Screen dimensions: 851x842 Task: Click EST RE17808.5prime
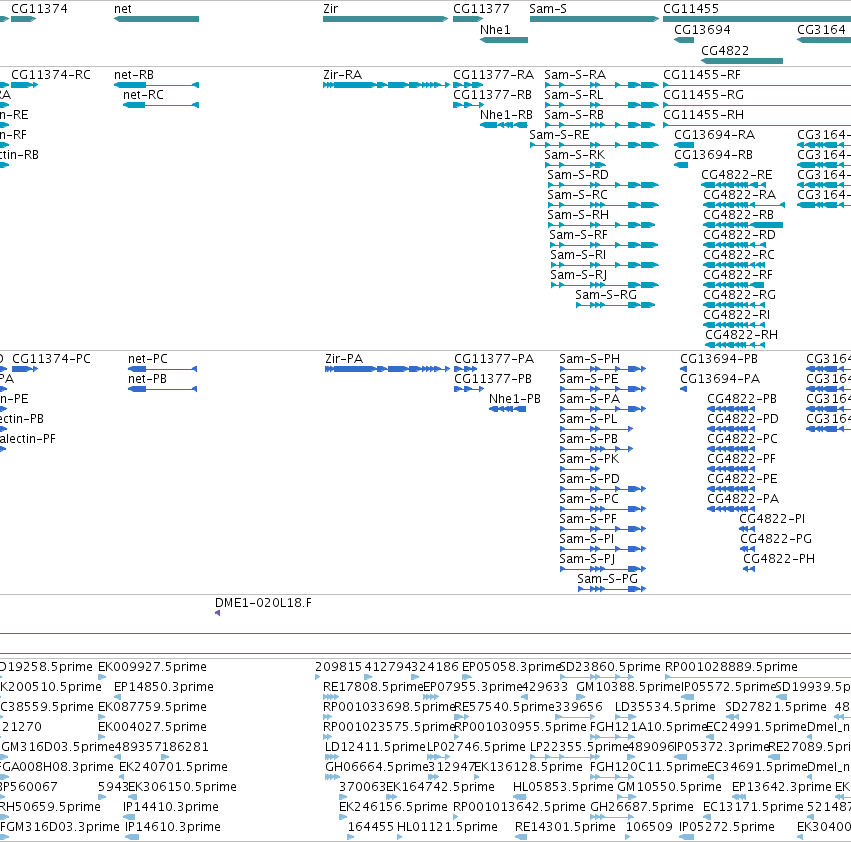(x=331, y=697)
